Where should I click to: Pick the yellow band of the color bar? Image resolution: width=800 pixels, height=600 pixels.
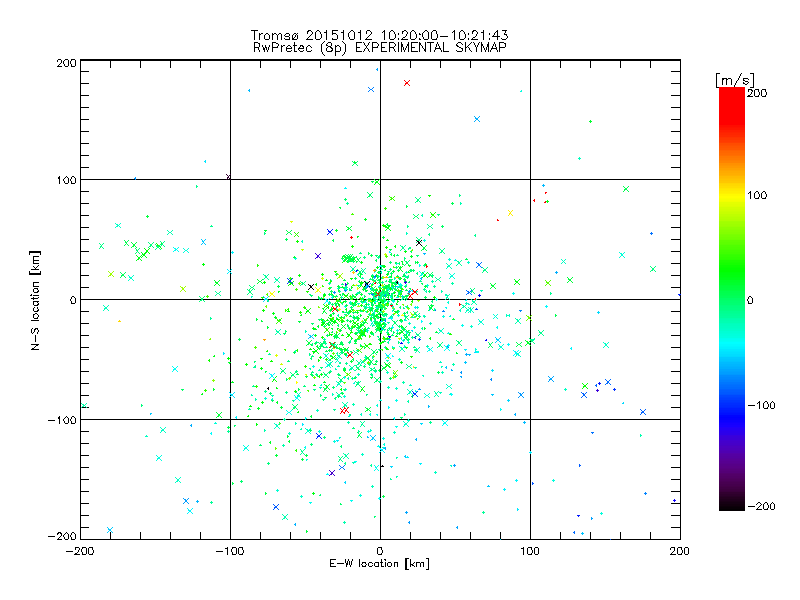tap(732, 196)
